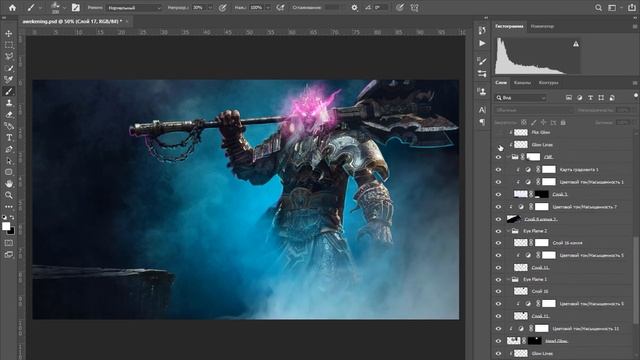This screenshot has height=360, width=640.
Task: Switch to the Каналы tab
Action: pos(522,83)
